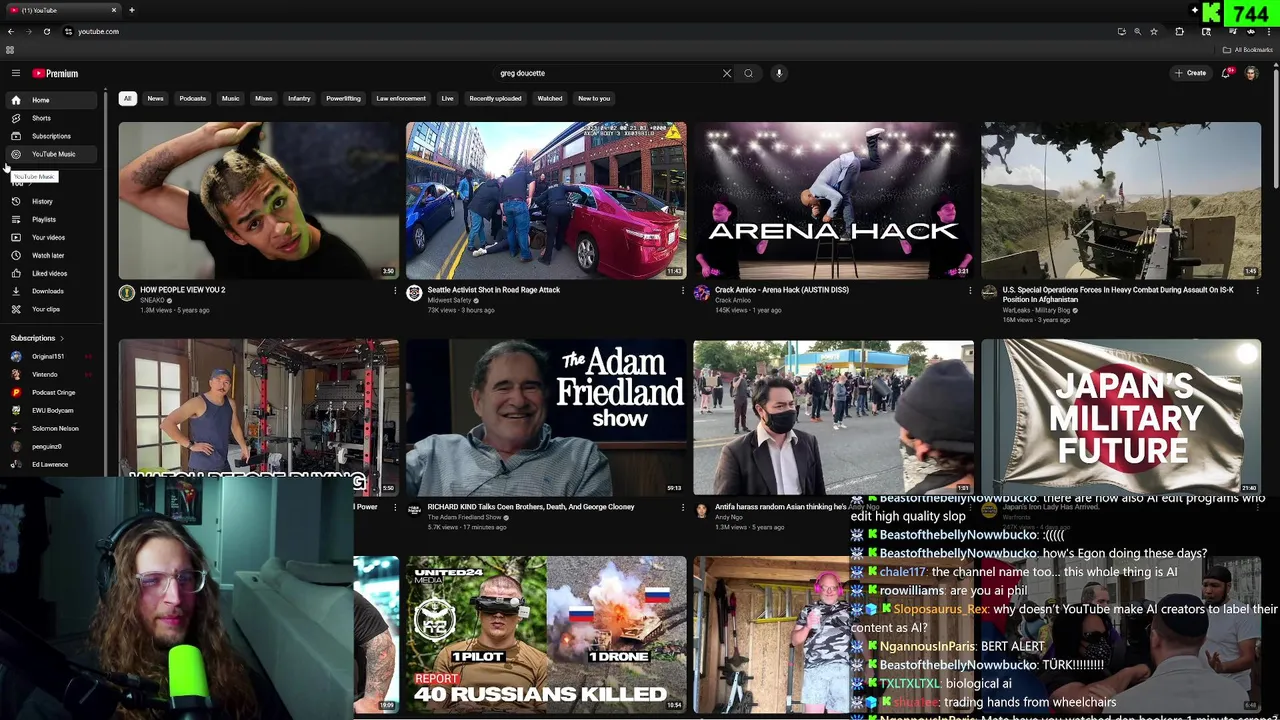Open Vintendo subscription channel
This screenshot has width=1280, height=720.
pos(52,374)
